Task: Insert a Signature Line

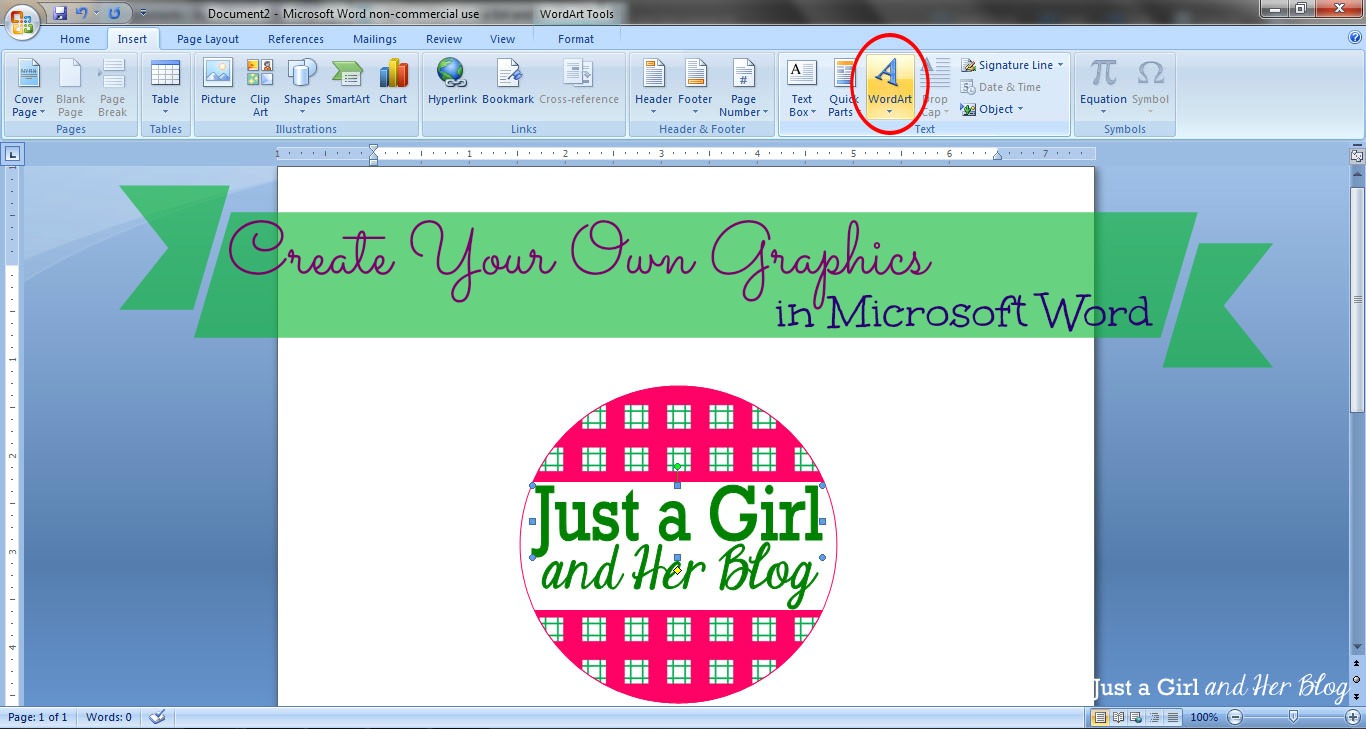Action: click(1007, 65)
